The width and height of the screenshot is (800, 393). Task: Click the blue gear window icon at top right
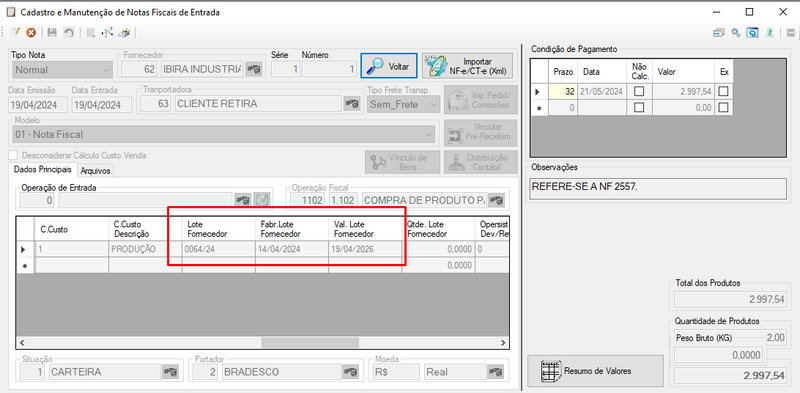point(753,33)
